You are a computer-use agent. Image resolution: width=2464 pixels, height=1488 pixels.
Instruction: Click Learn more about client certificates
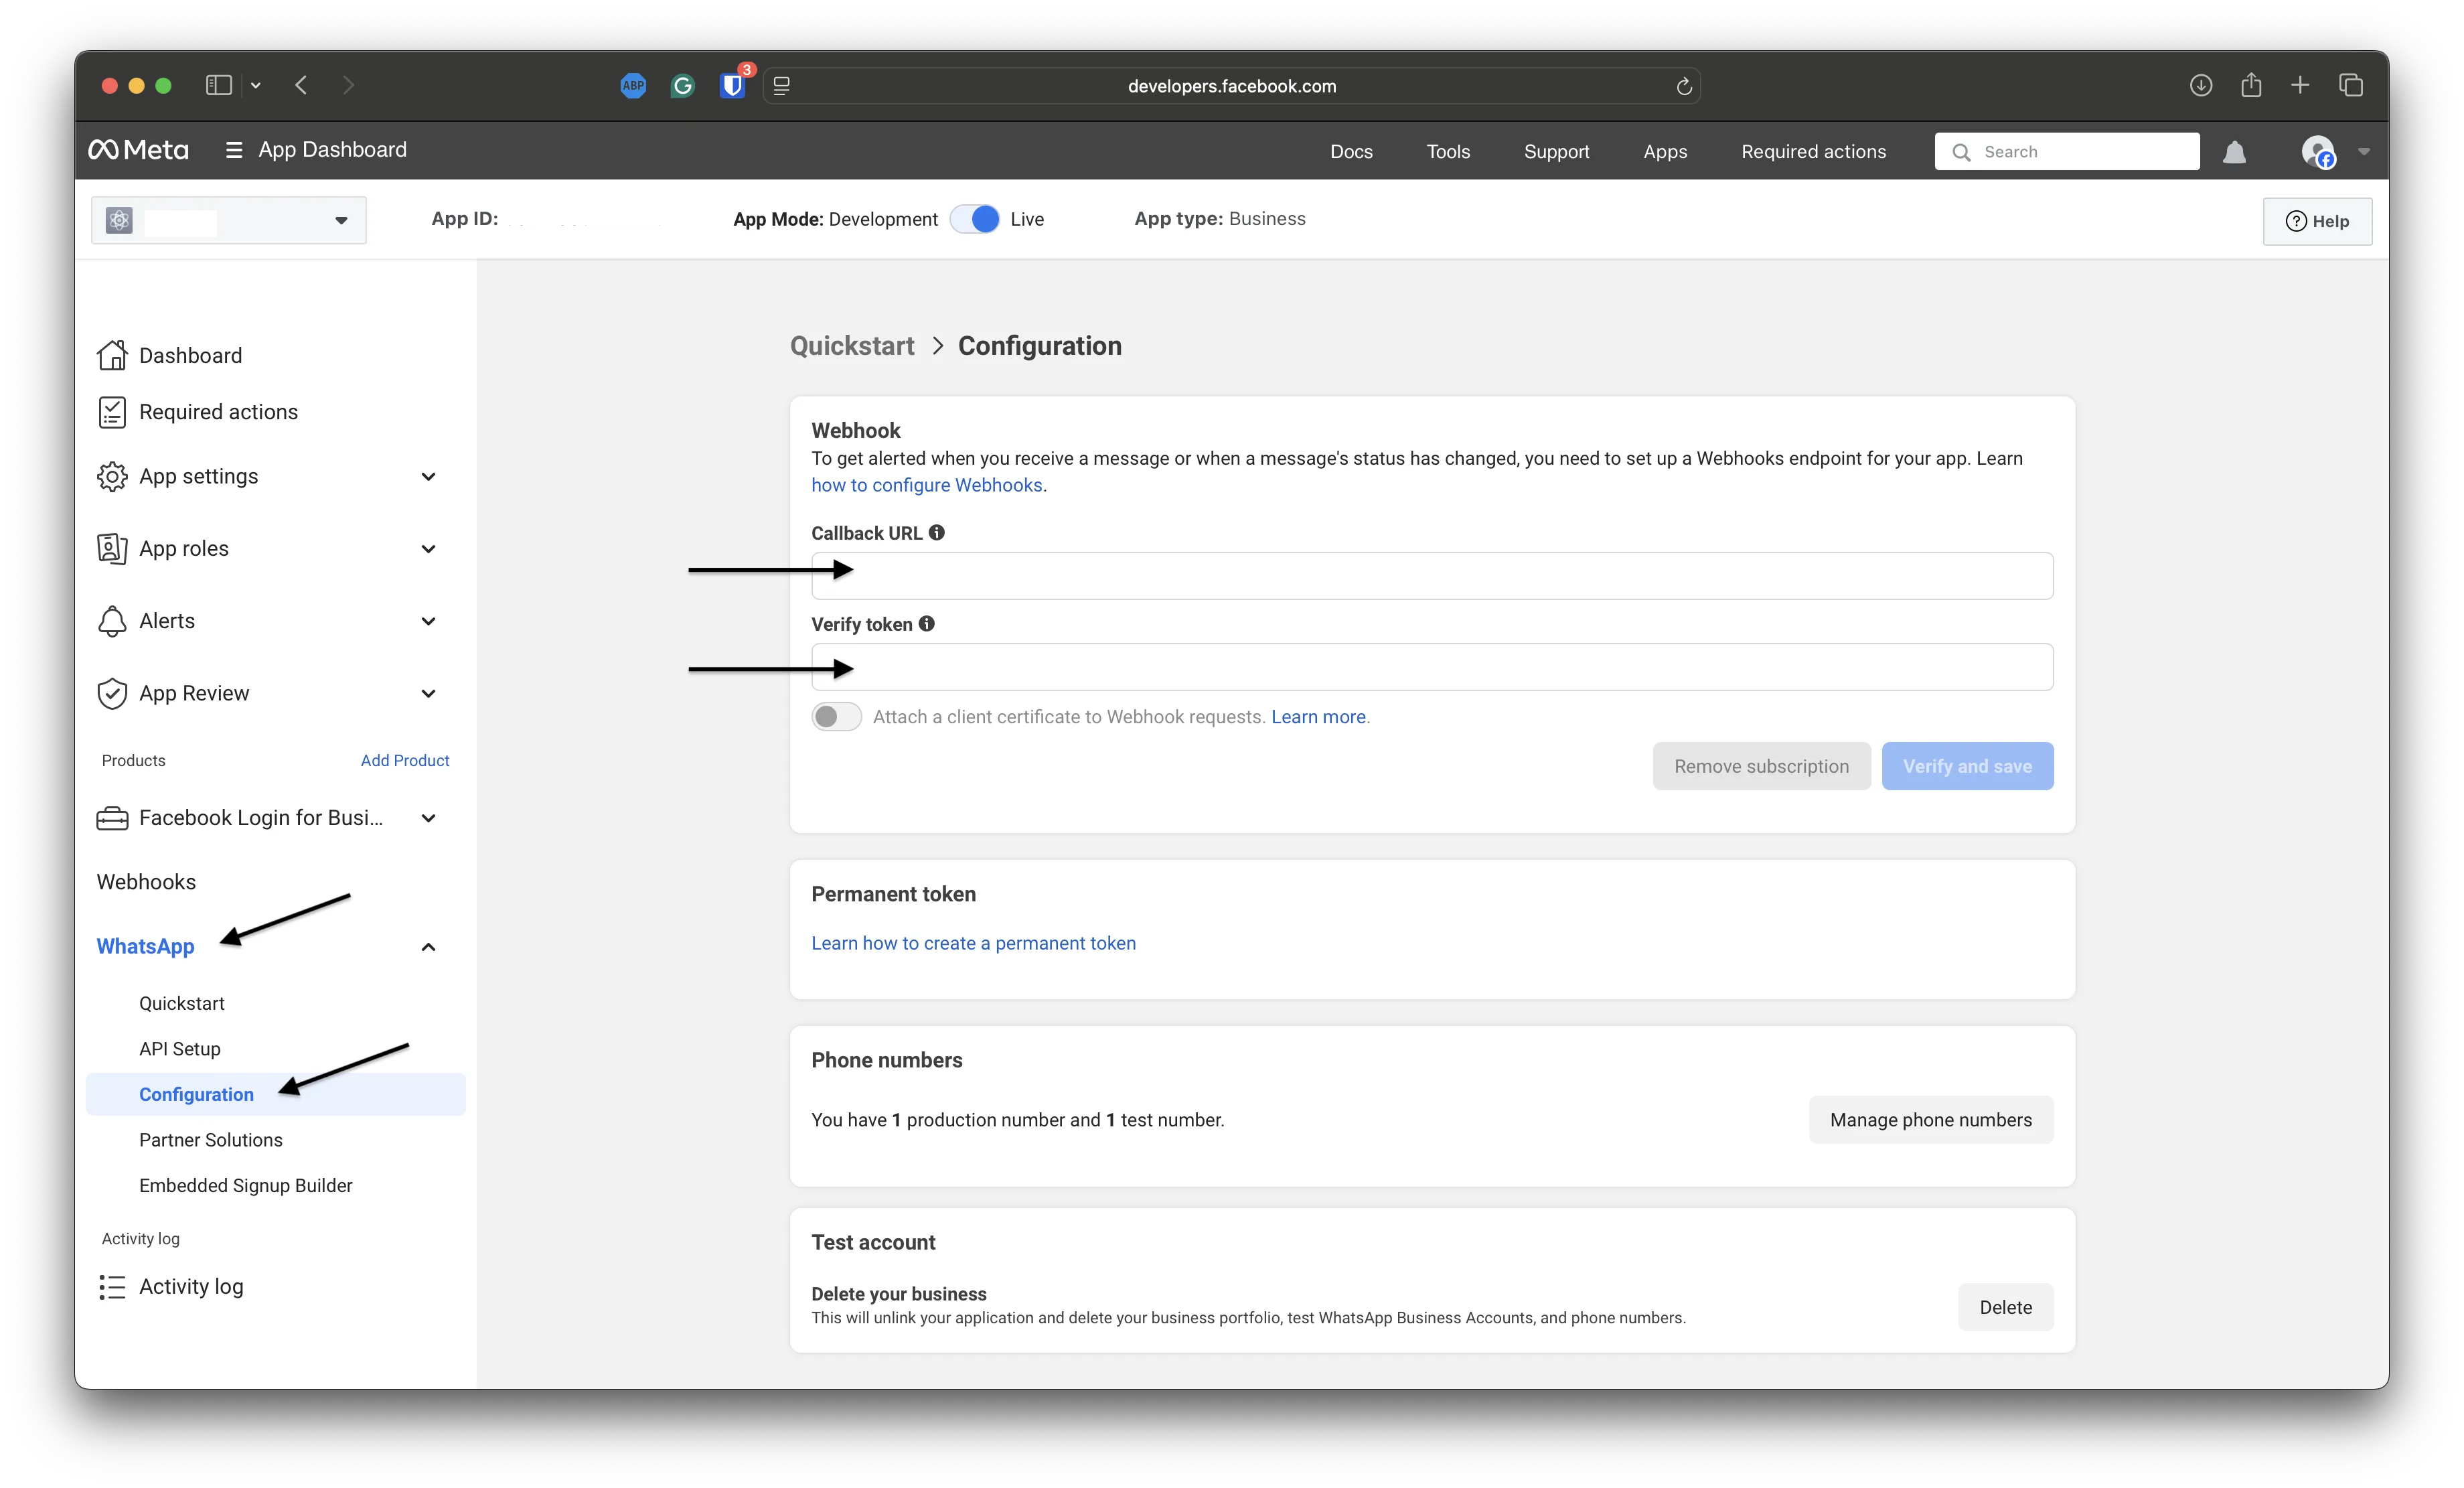(x=1318, y=717)
